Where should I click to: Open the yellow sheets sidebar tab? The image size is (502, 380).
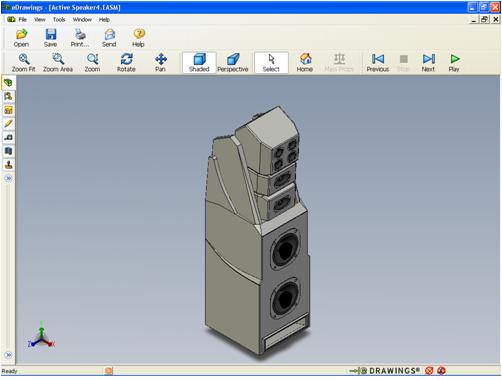(8, 110)
